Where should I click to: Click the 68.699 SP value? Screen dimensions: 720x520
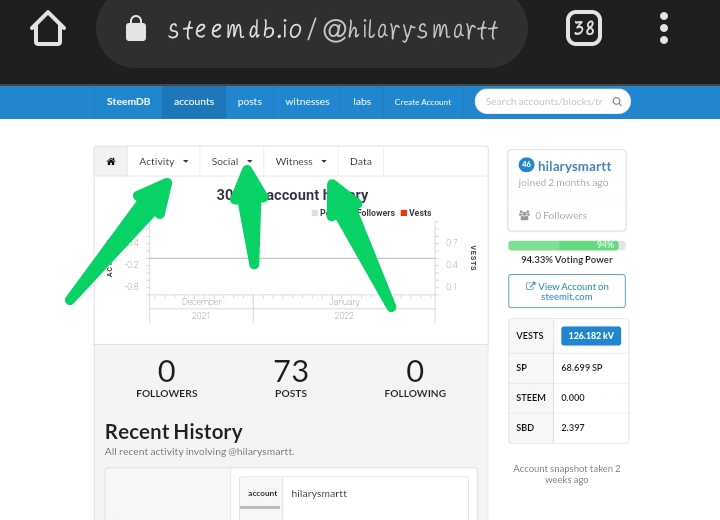pyautogui.click(x=582, y=368)
